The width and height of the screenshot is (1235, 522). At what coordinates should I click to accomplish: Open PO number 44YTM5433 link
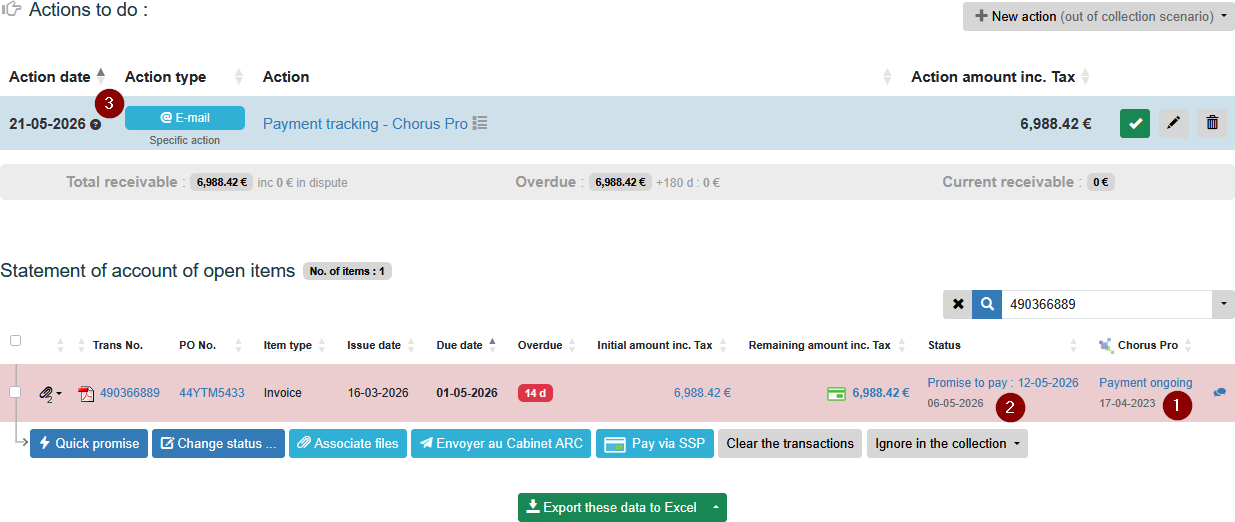(x=212, y=393)
